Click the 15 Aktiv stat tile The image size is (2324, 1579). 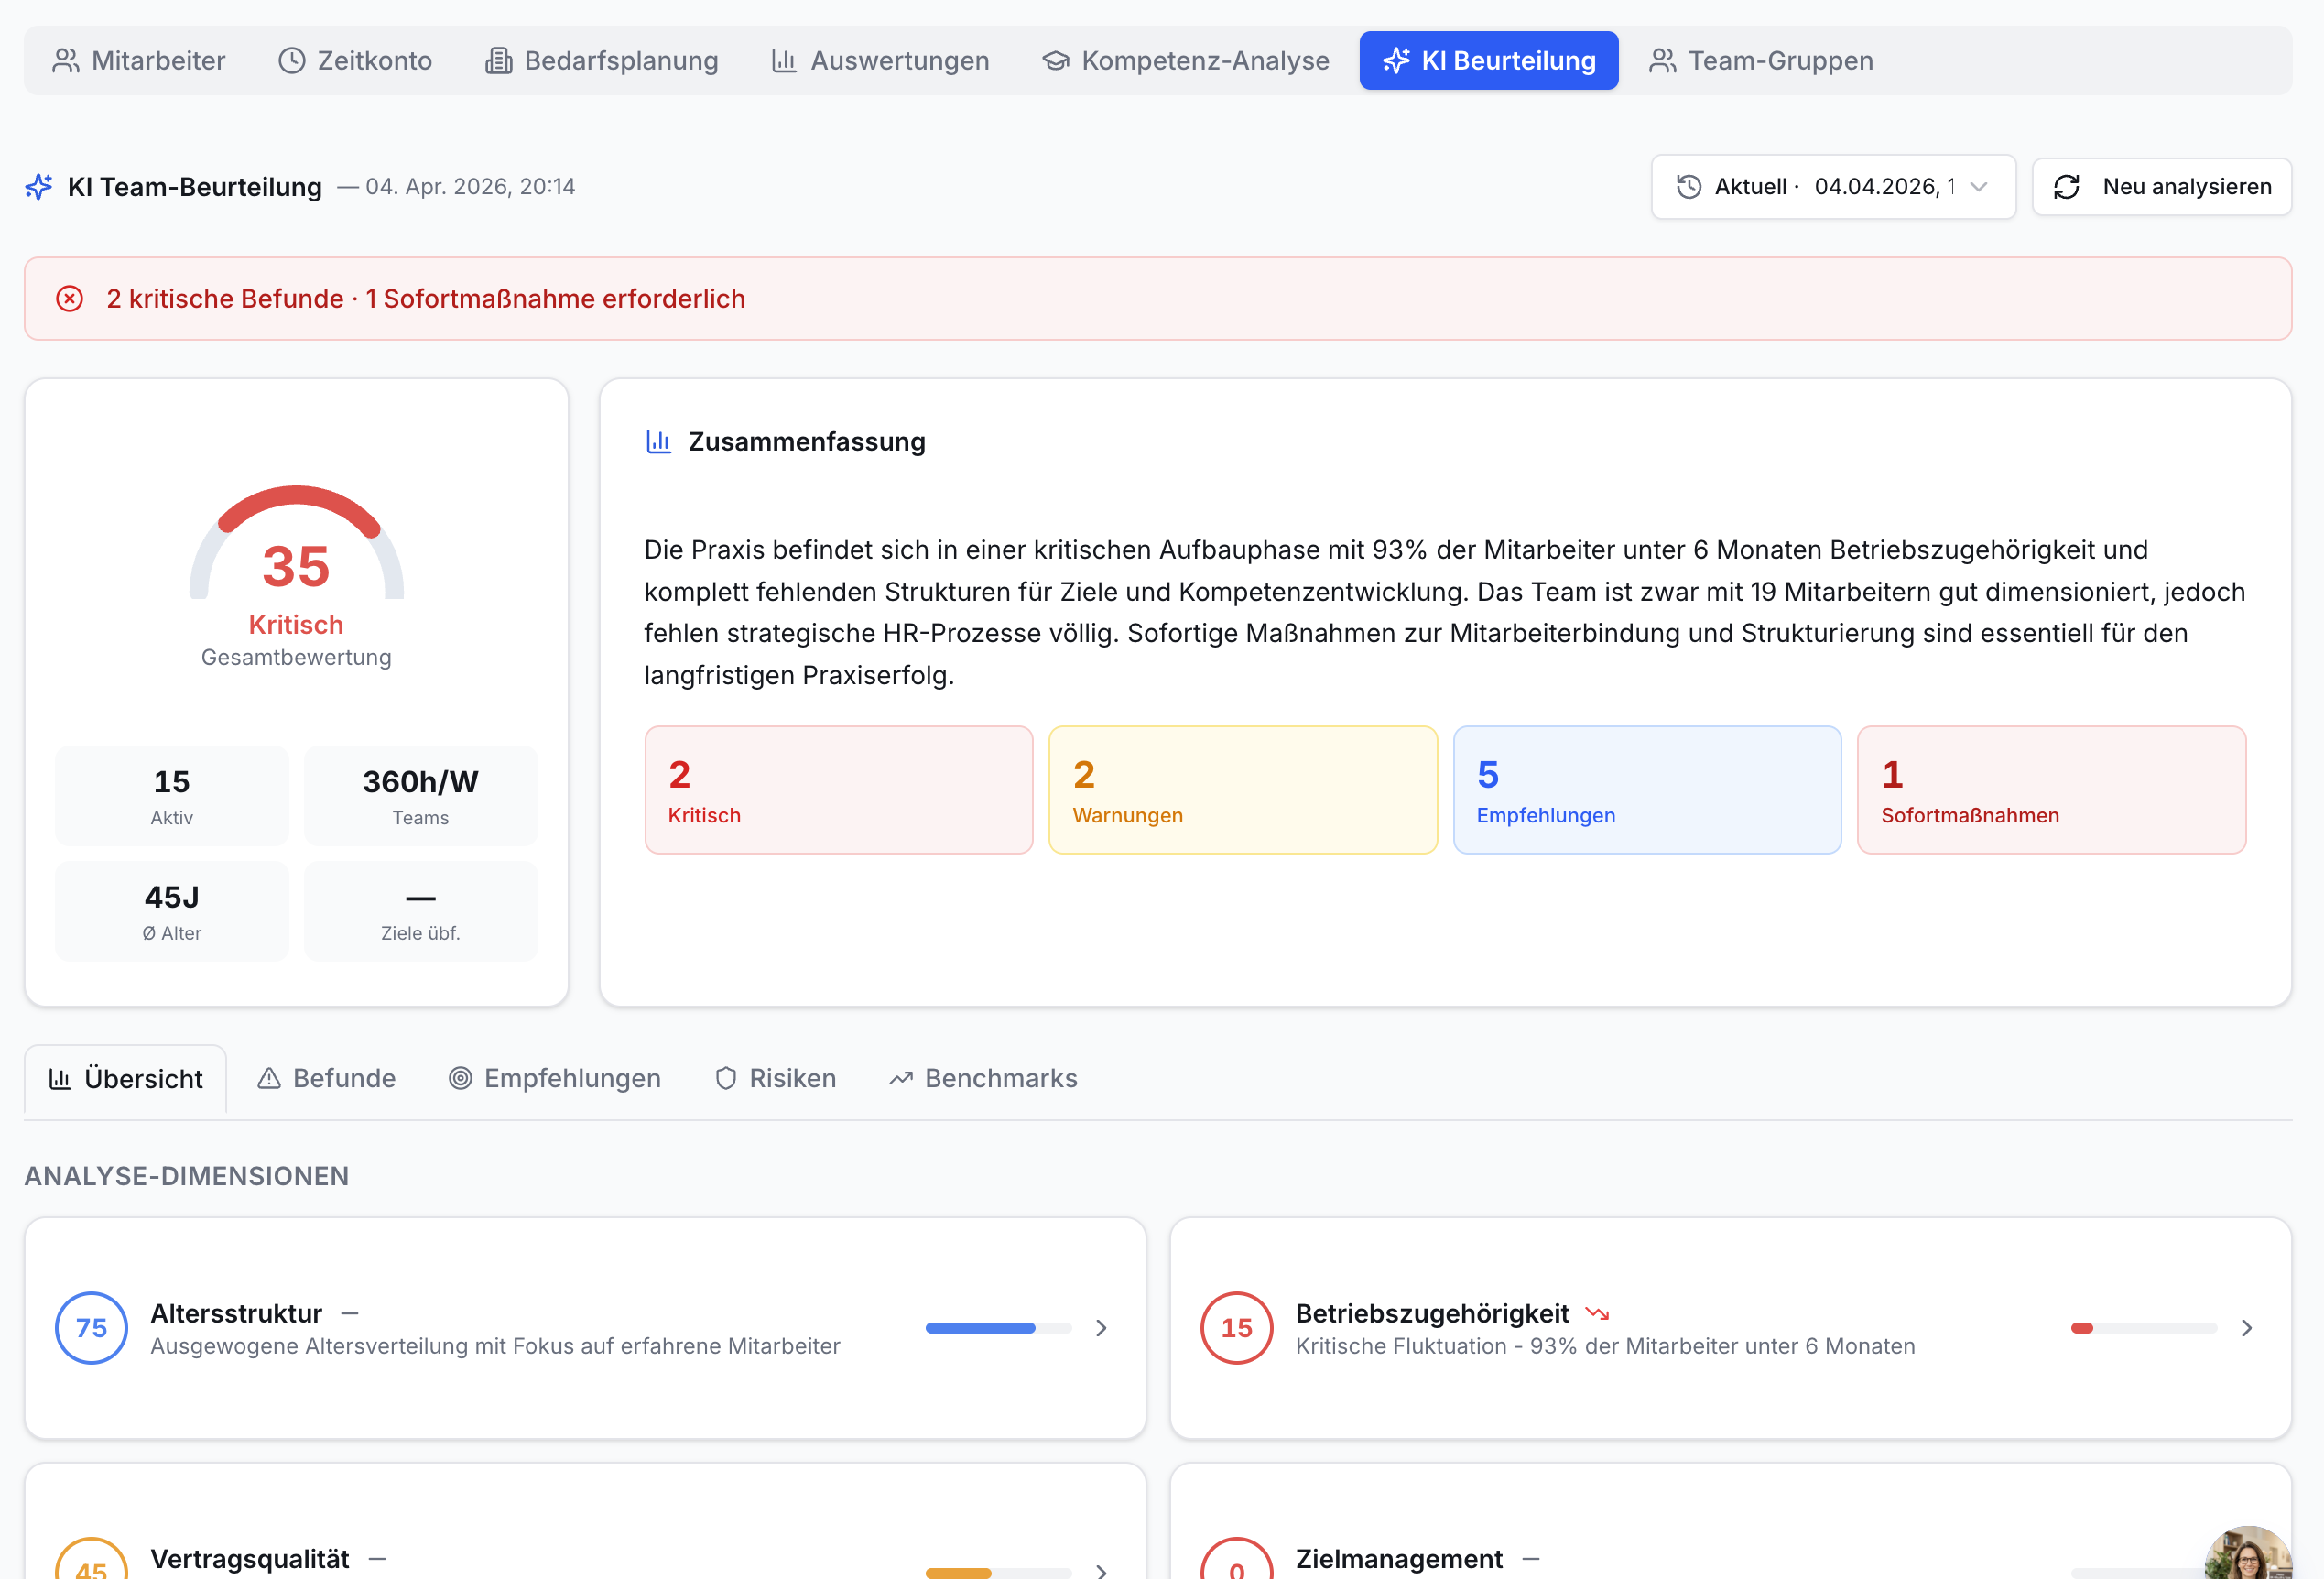[172, 796]
